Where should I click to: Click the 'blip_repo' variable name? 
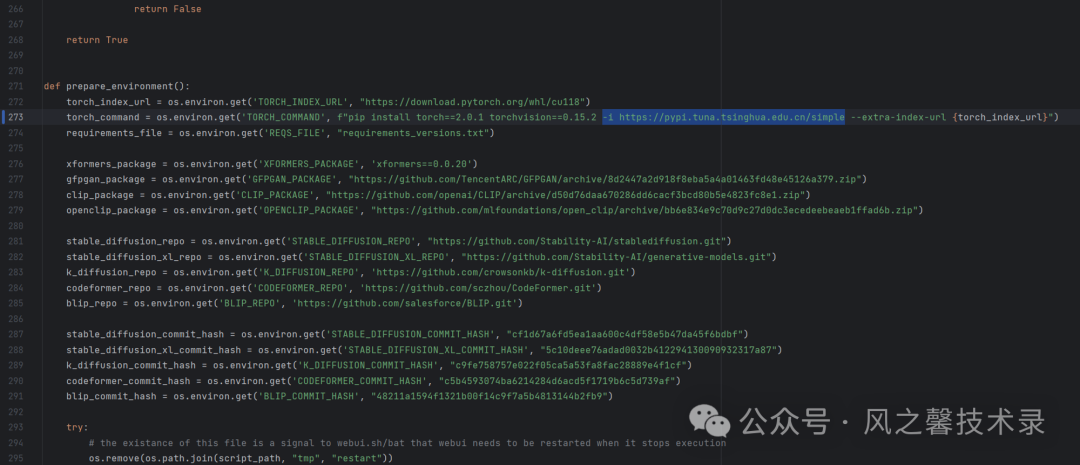(x=92, y=303)
